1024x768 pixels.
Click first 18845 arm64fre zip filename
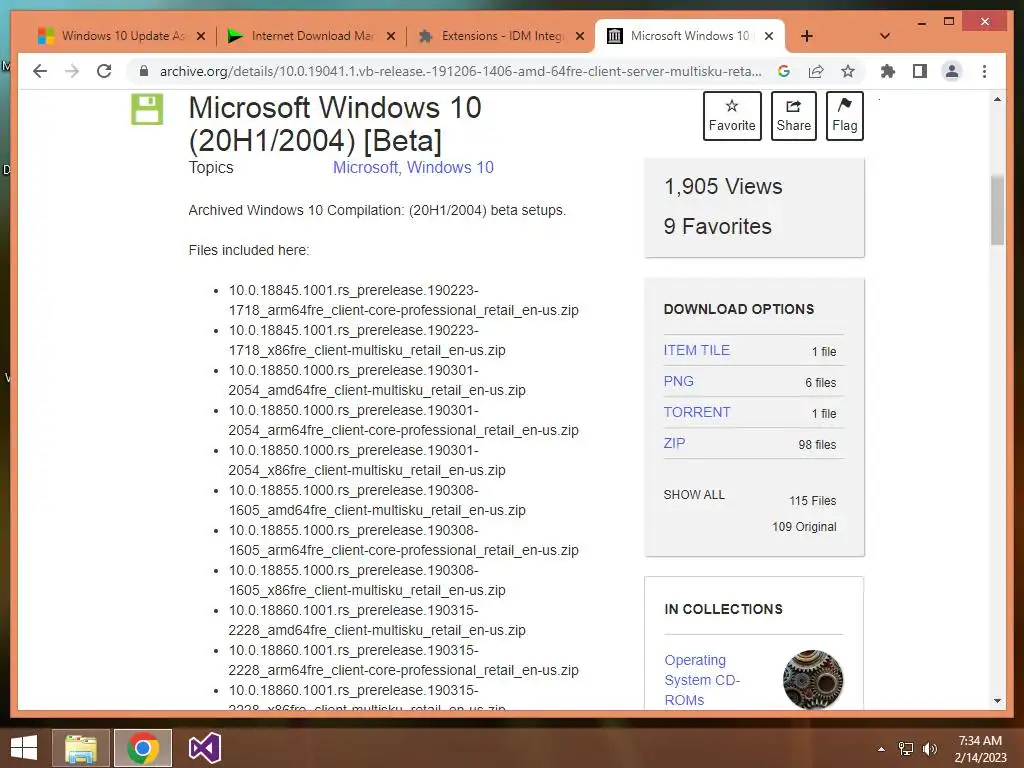(404, 300)
